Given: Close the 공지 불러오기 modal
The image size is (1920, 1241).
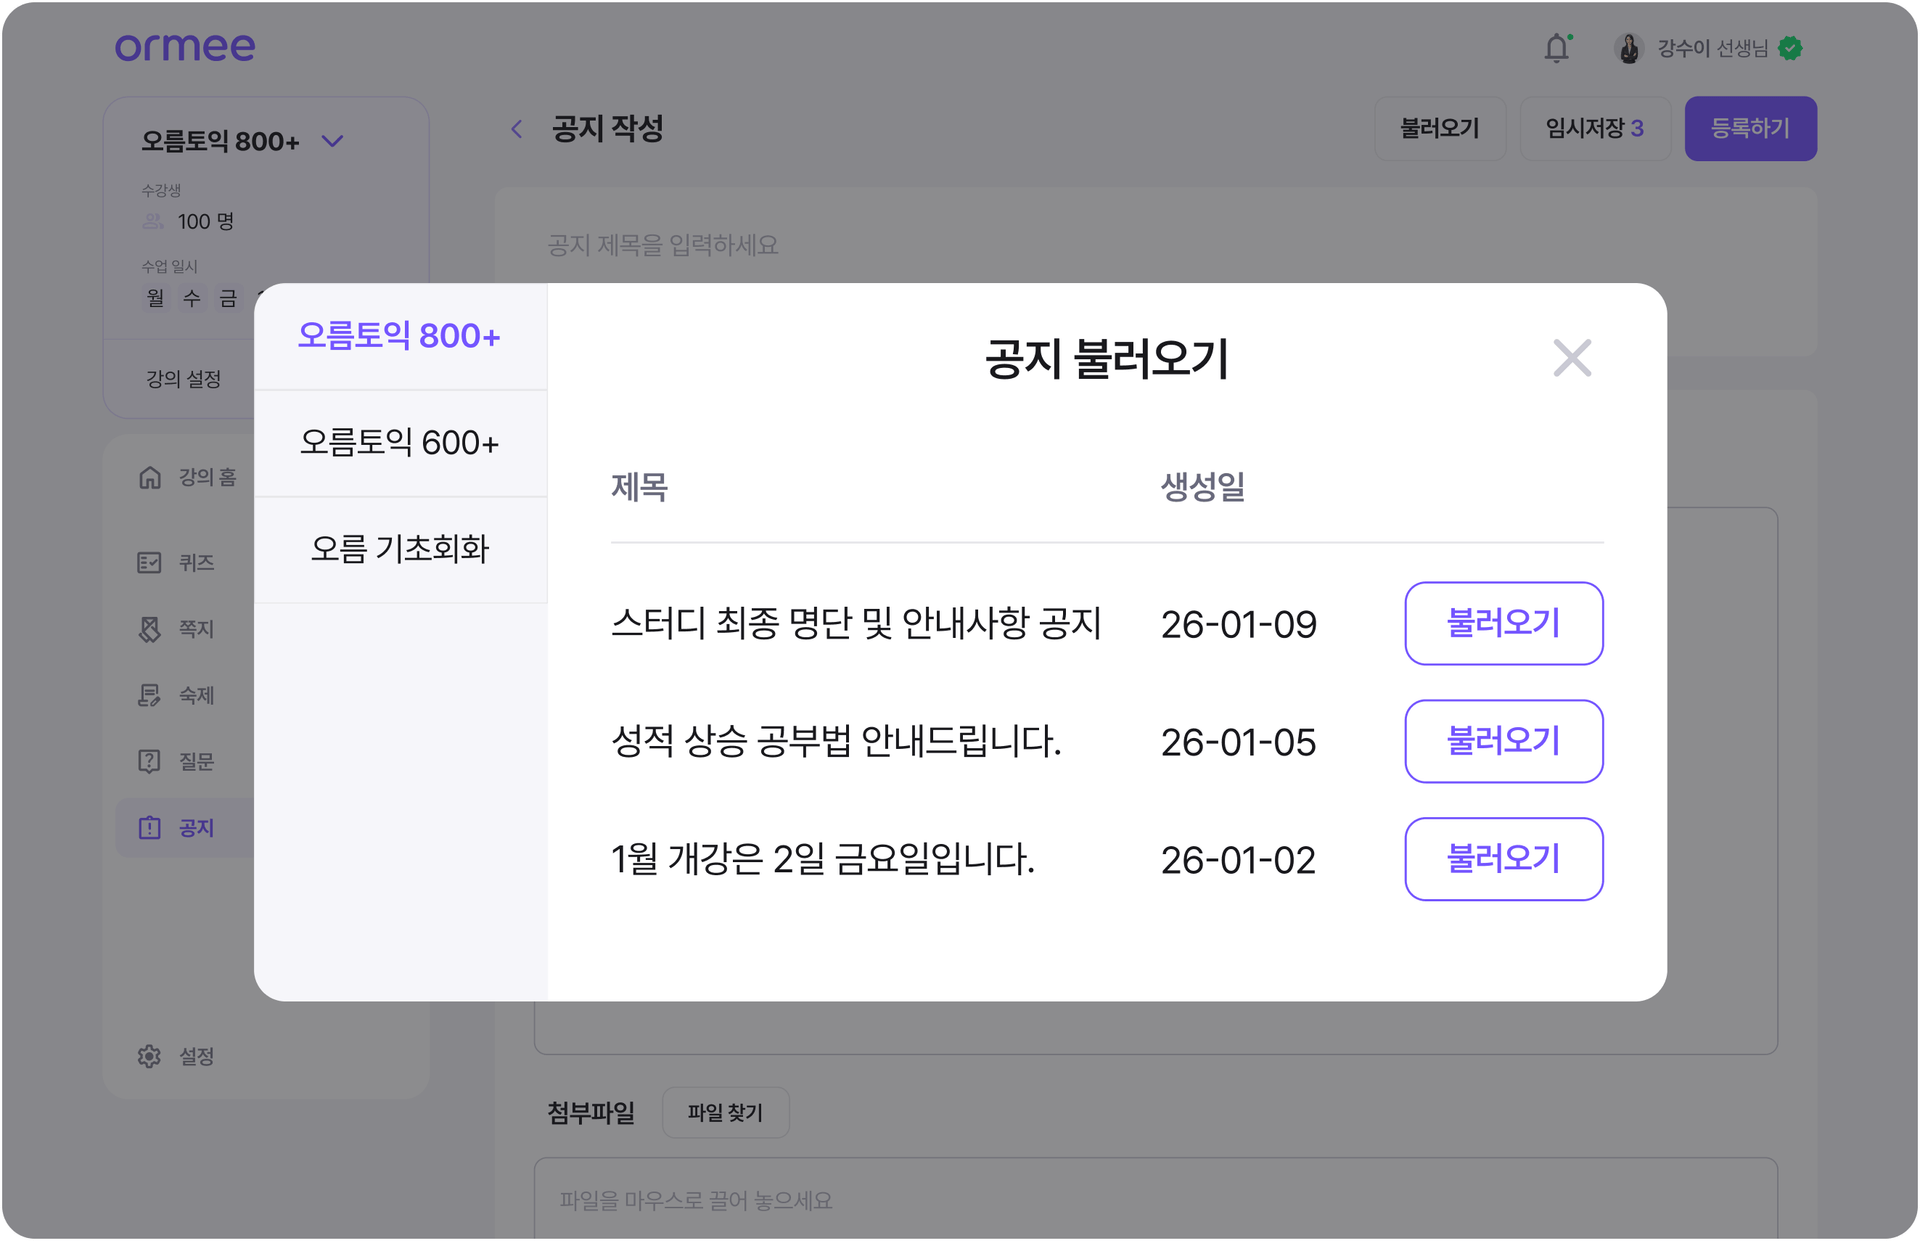Looking at the screenshot, I should [x=1572, y=358].
